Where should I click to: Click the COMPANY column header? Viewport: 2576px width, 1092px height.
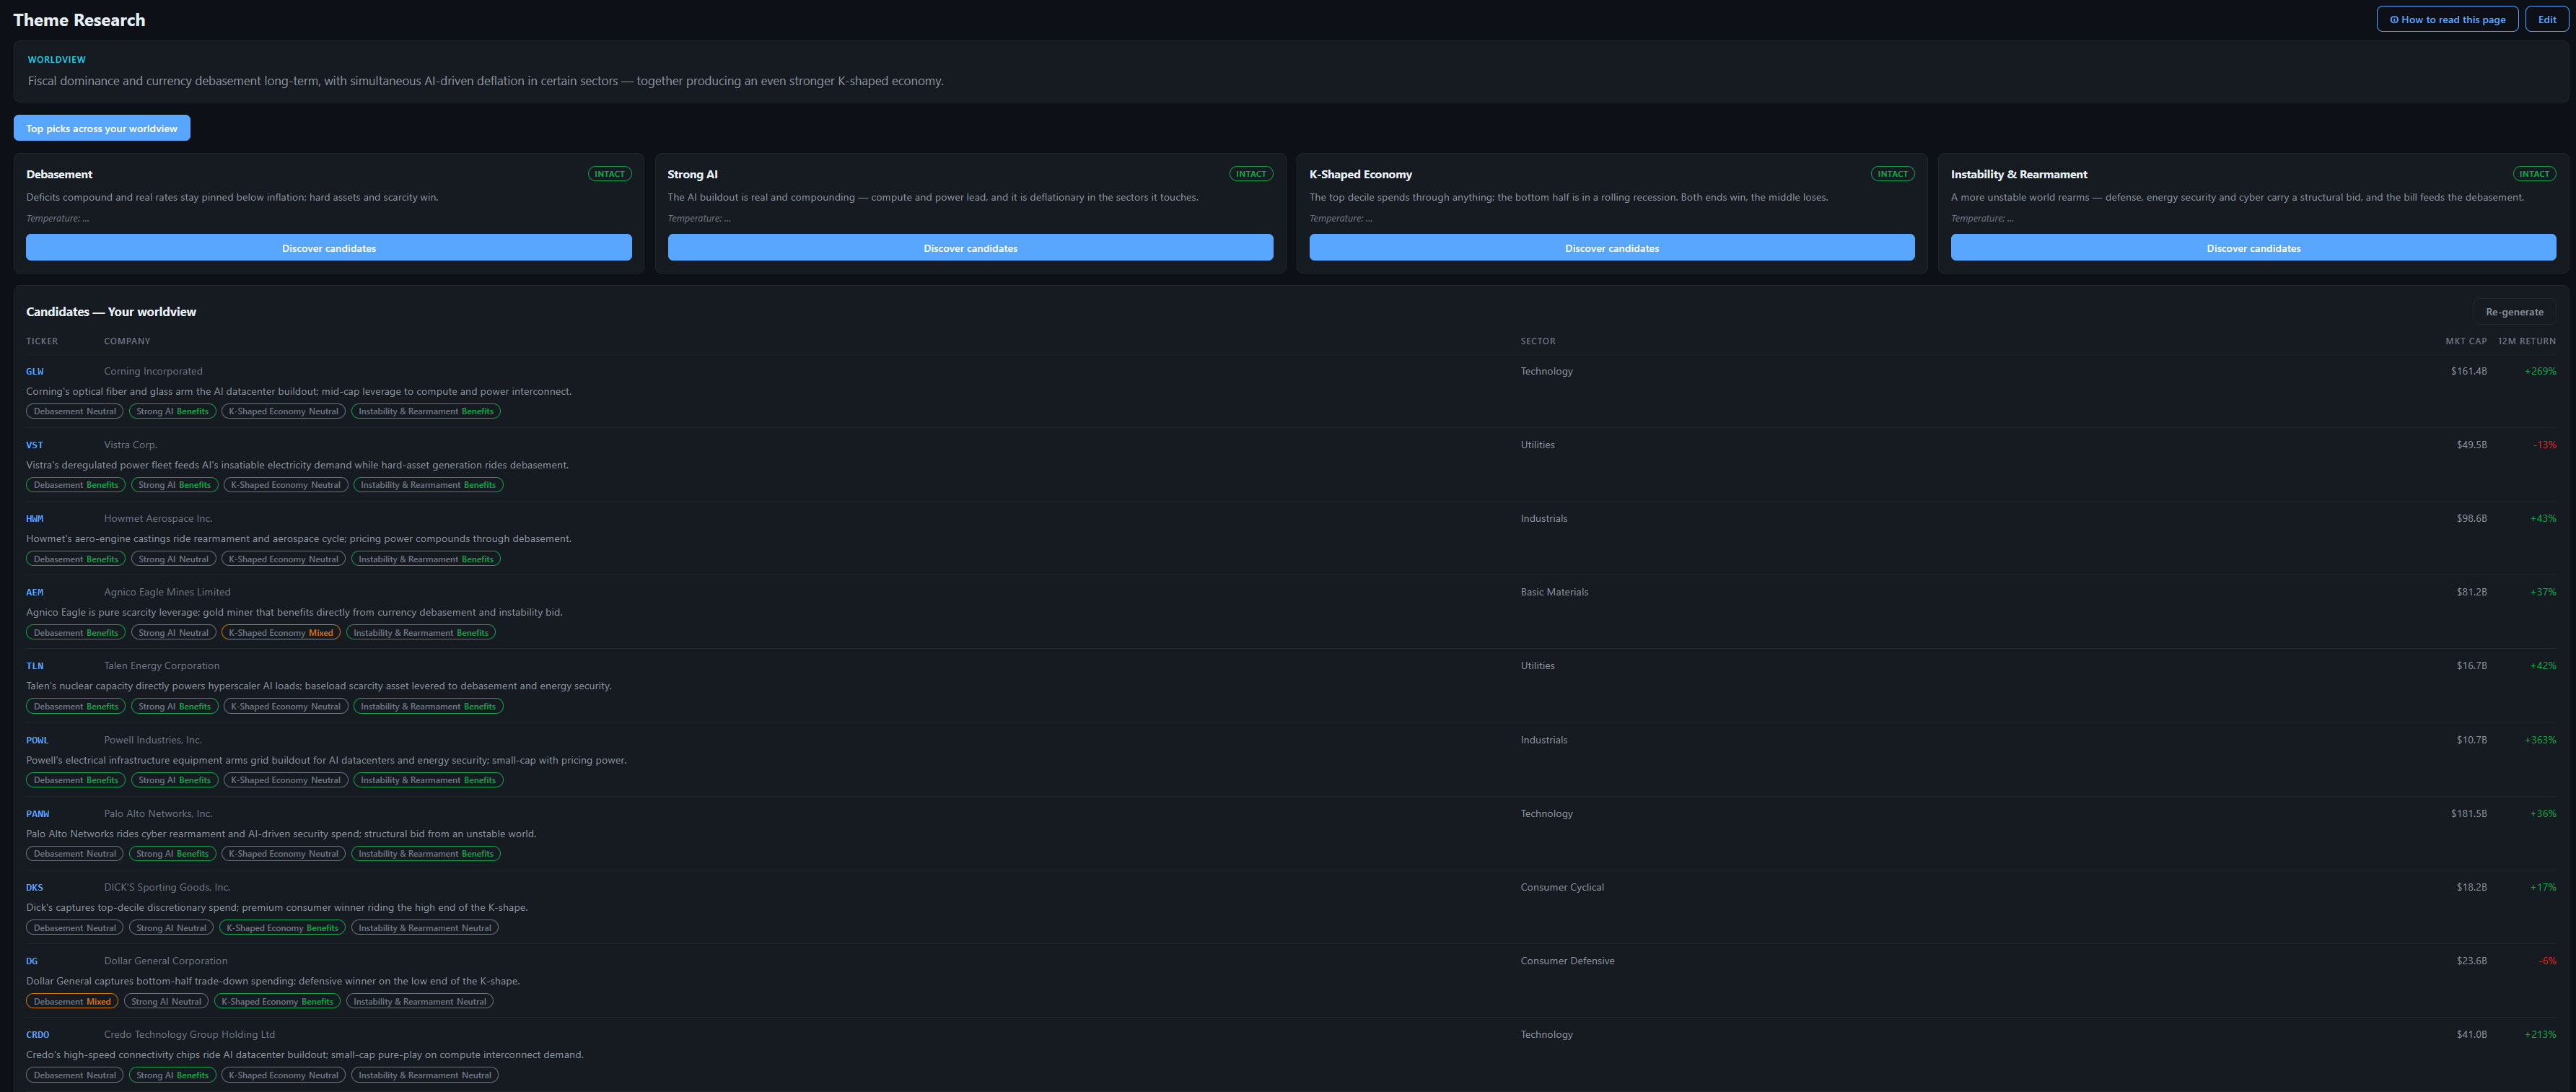point(127,341)
